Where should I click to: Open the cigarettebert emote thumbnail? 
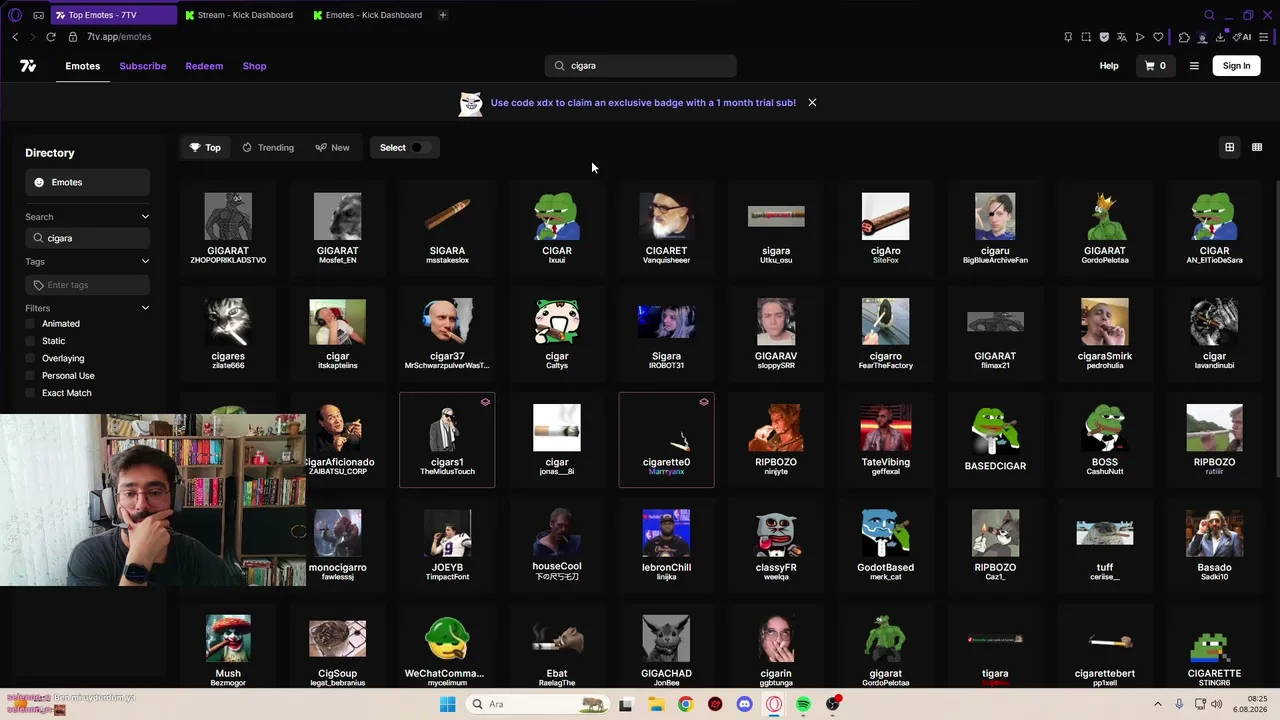1105,640
